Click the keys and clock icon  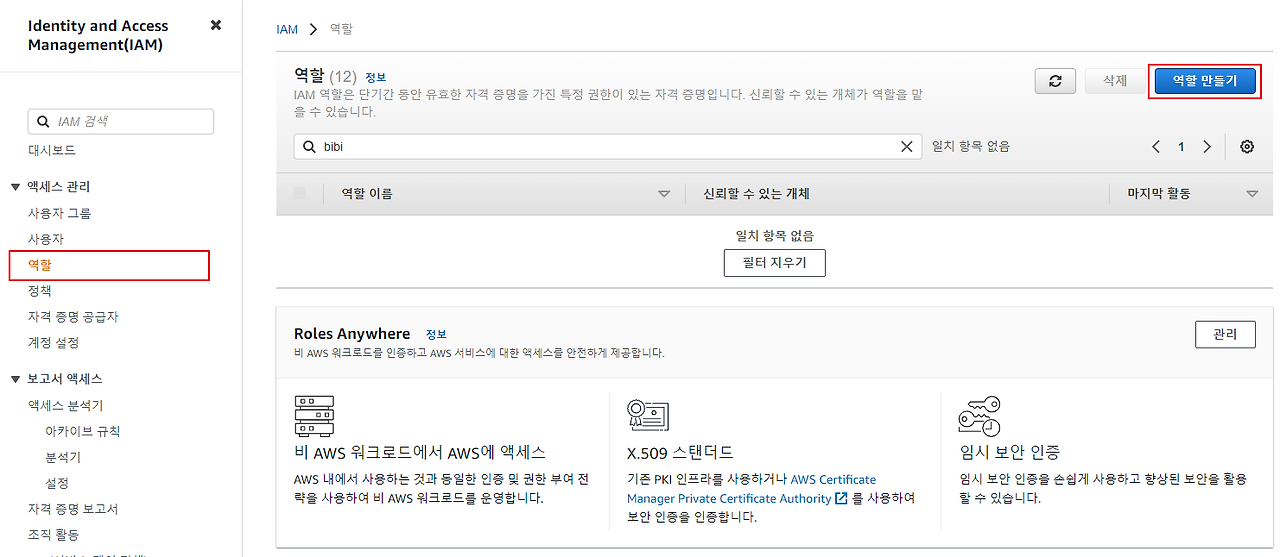pos(979,416)
